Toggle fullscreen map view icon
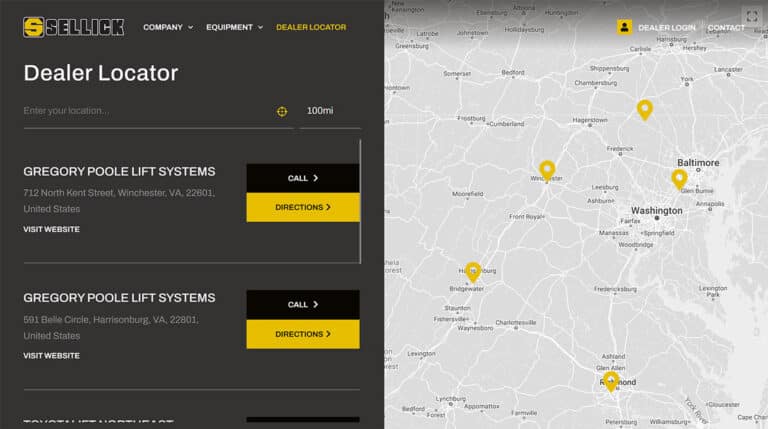This screenshot has height=429, width=768. [752, 17]
